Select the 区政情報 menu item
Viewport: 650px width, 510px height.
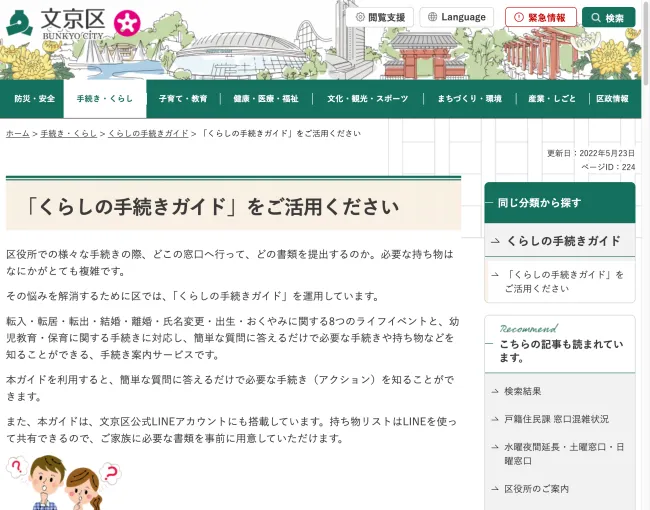(613, 99)
